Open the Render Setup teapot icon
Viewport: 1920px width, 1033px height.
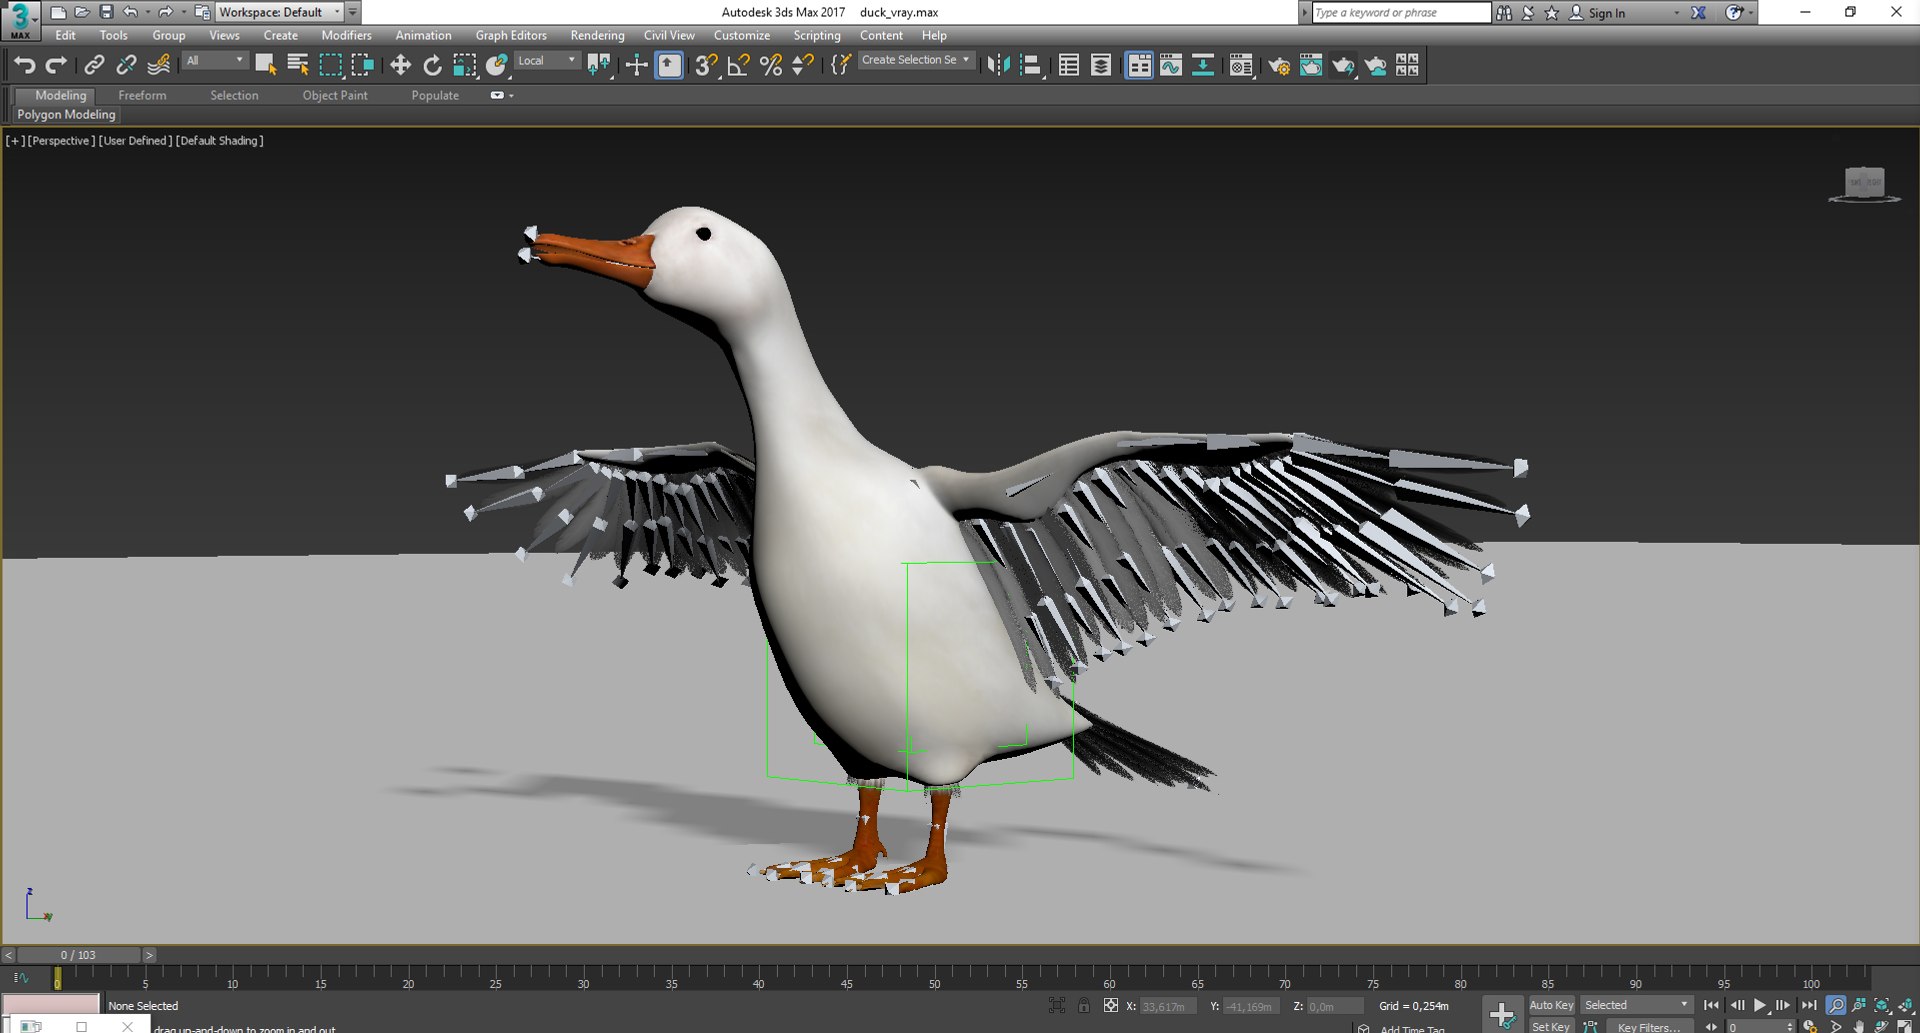[1279, 65]
